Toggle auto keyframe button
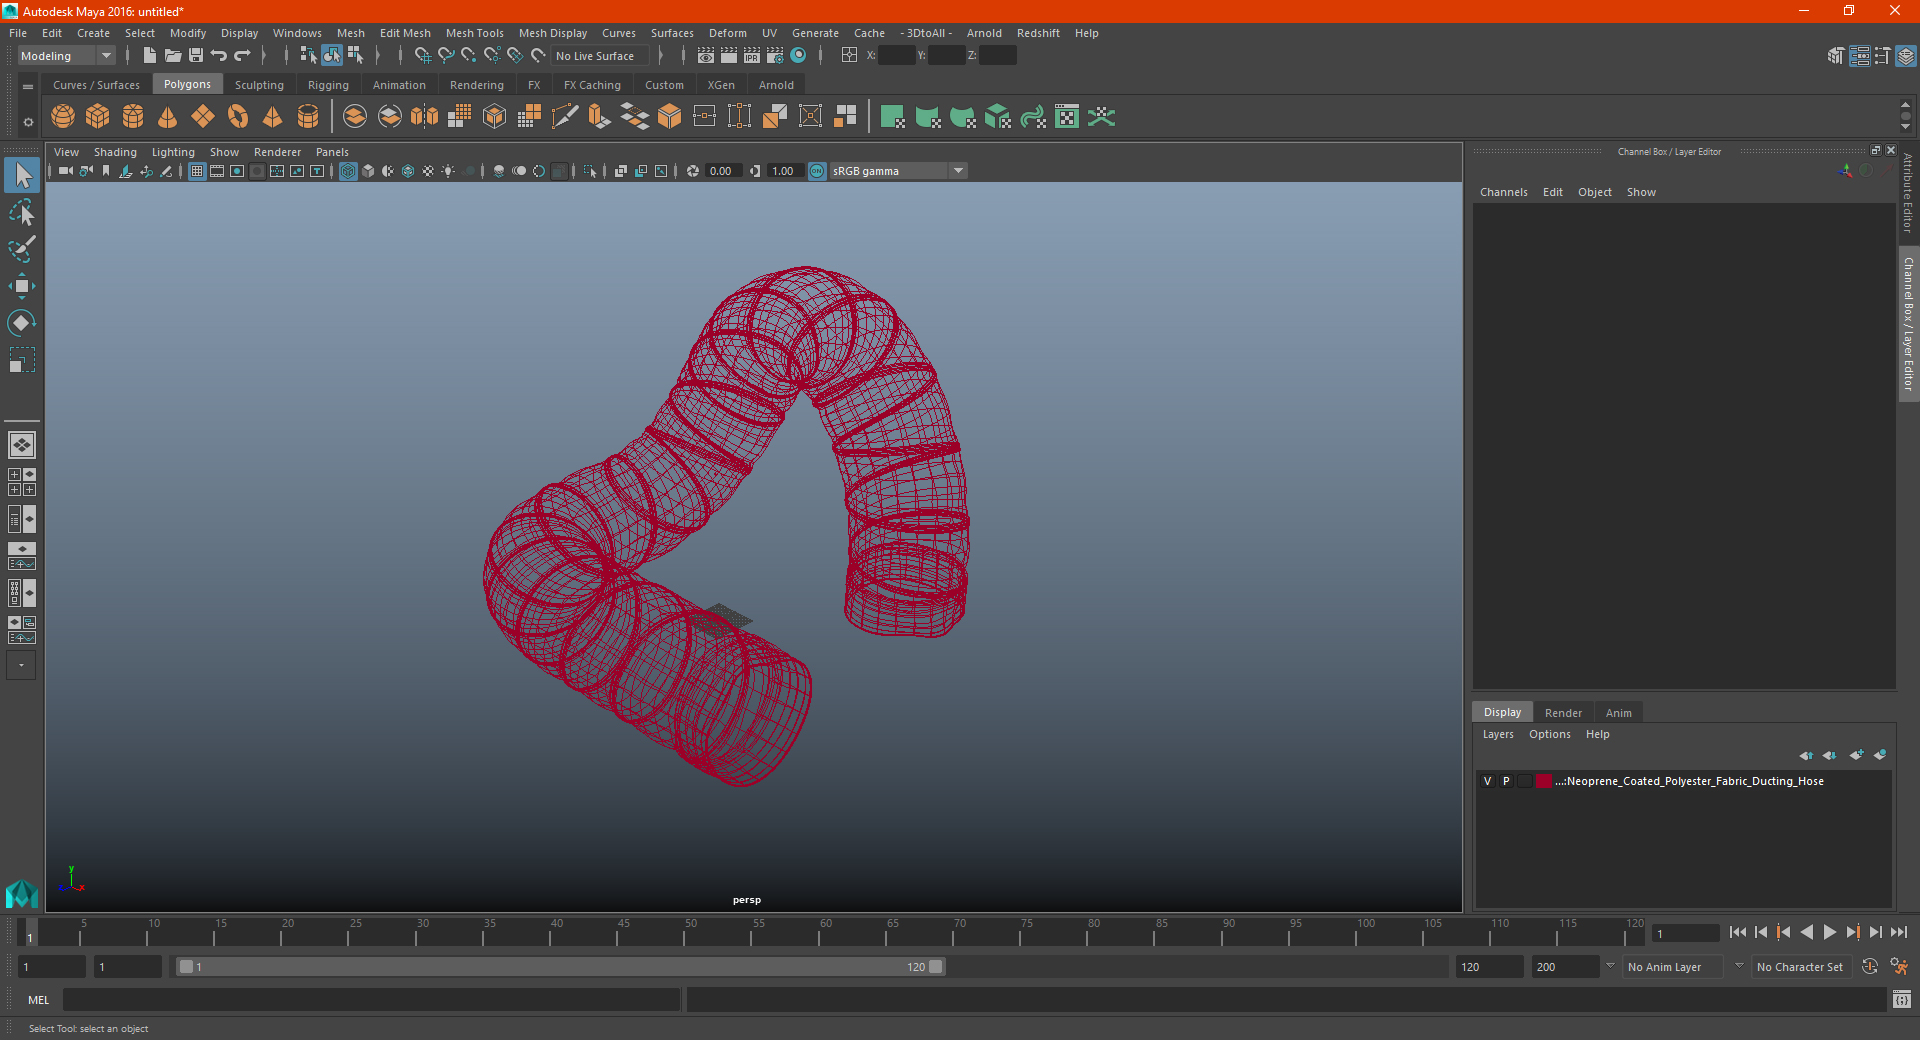 (1870, 967)
